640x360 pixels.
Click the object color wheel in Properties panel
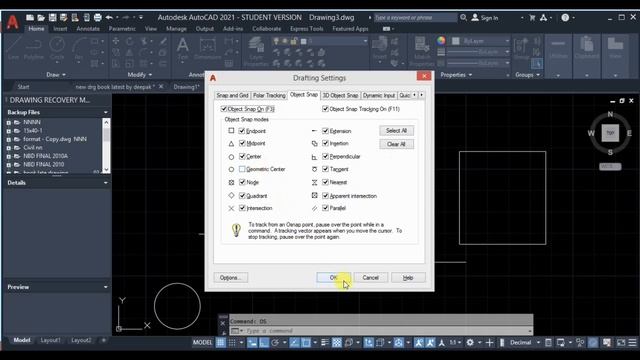[441, 41]
